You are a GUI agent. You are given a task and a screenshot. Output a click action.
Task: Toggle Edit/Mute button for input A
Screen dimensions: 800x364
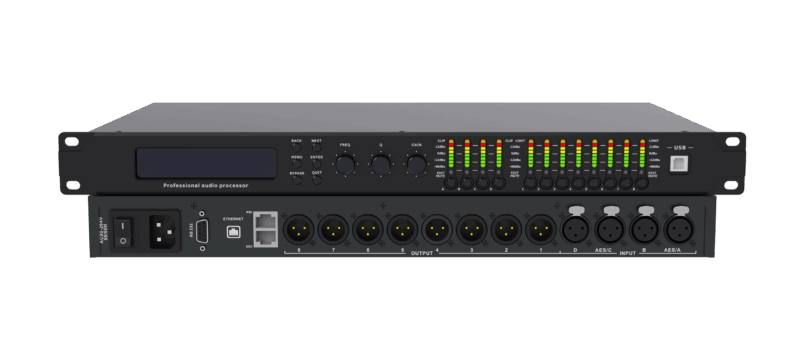(452, 183)
